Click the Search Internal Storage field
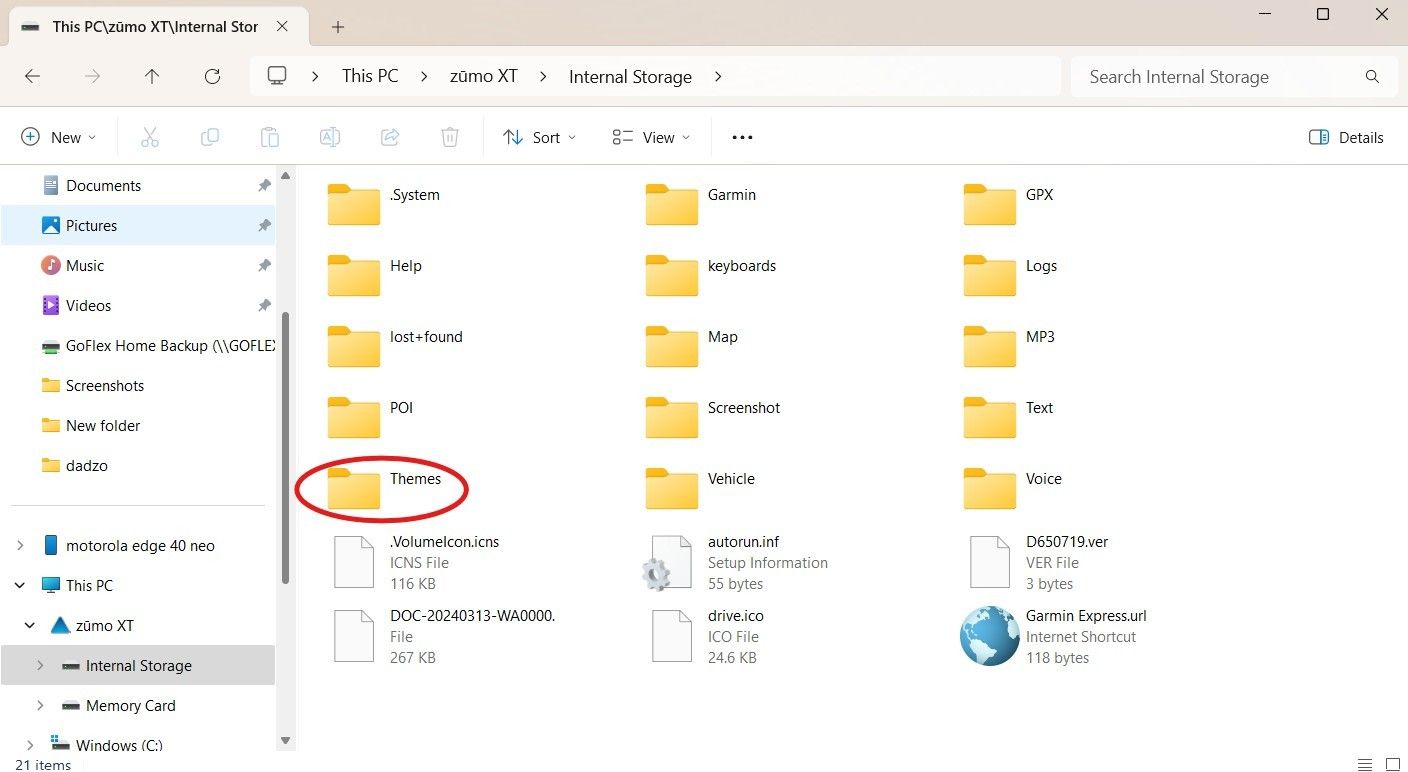 [1234, 77]
